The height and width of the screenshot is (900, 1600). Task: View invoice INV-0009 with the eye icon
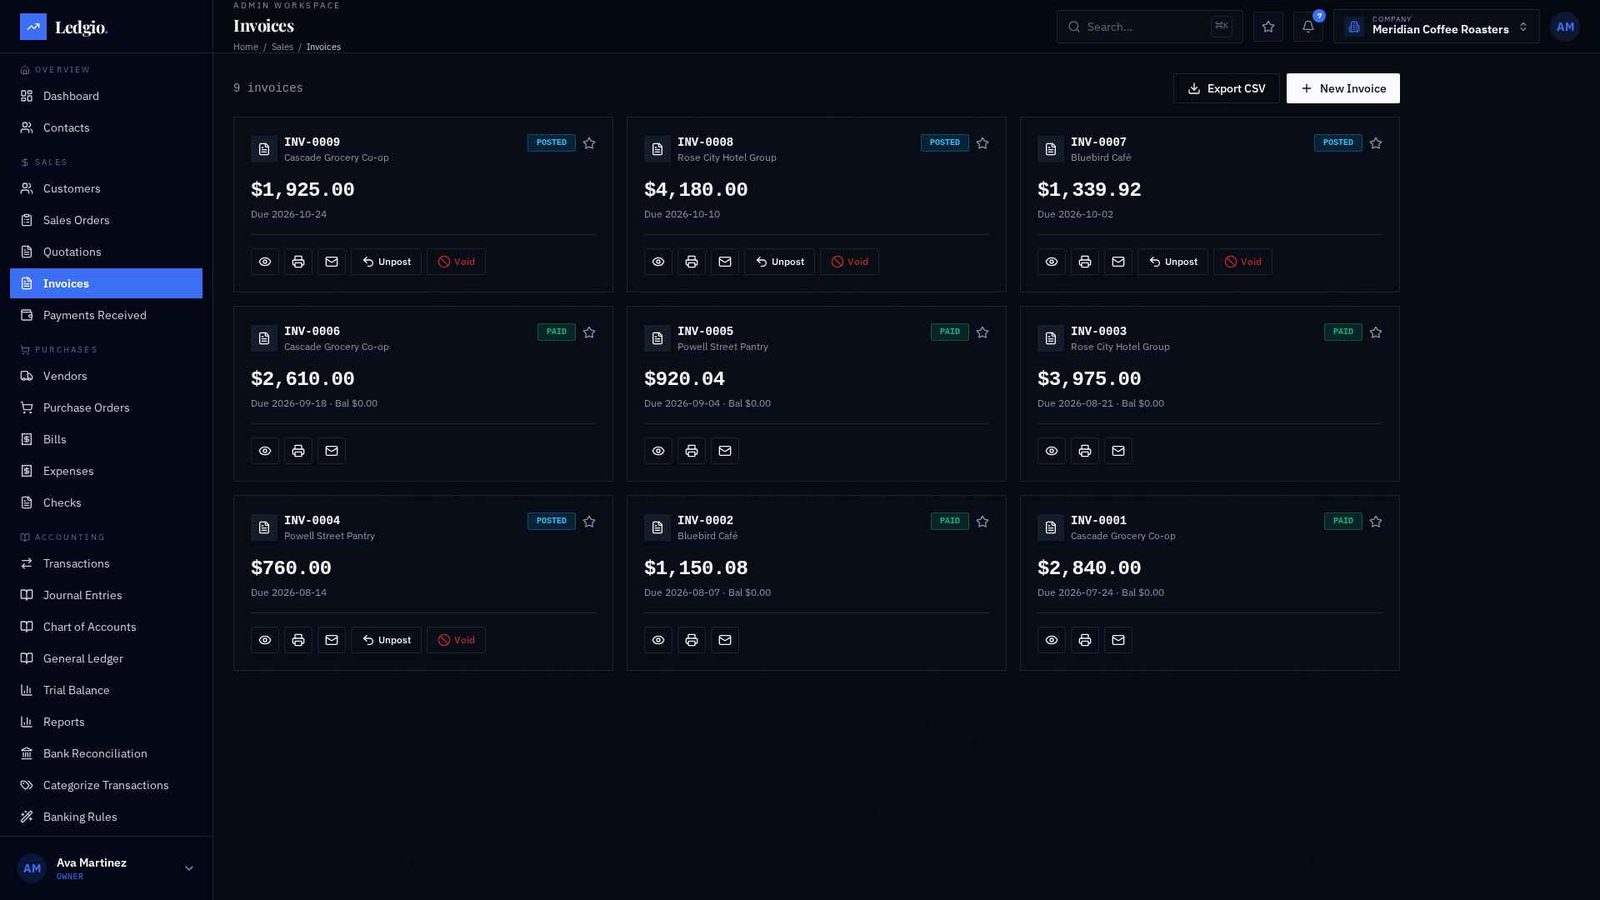[265, 262]
